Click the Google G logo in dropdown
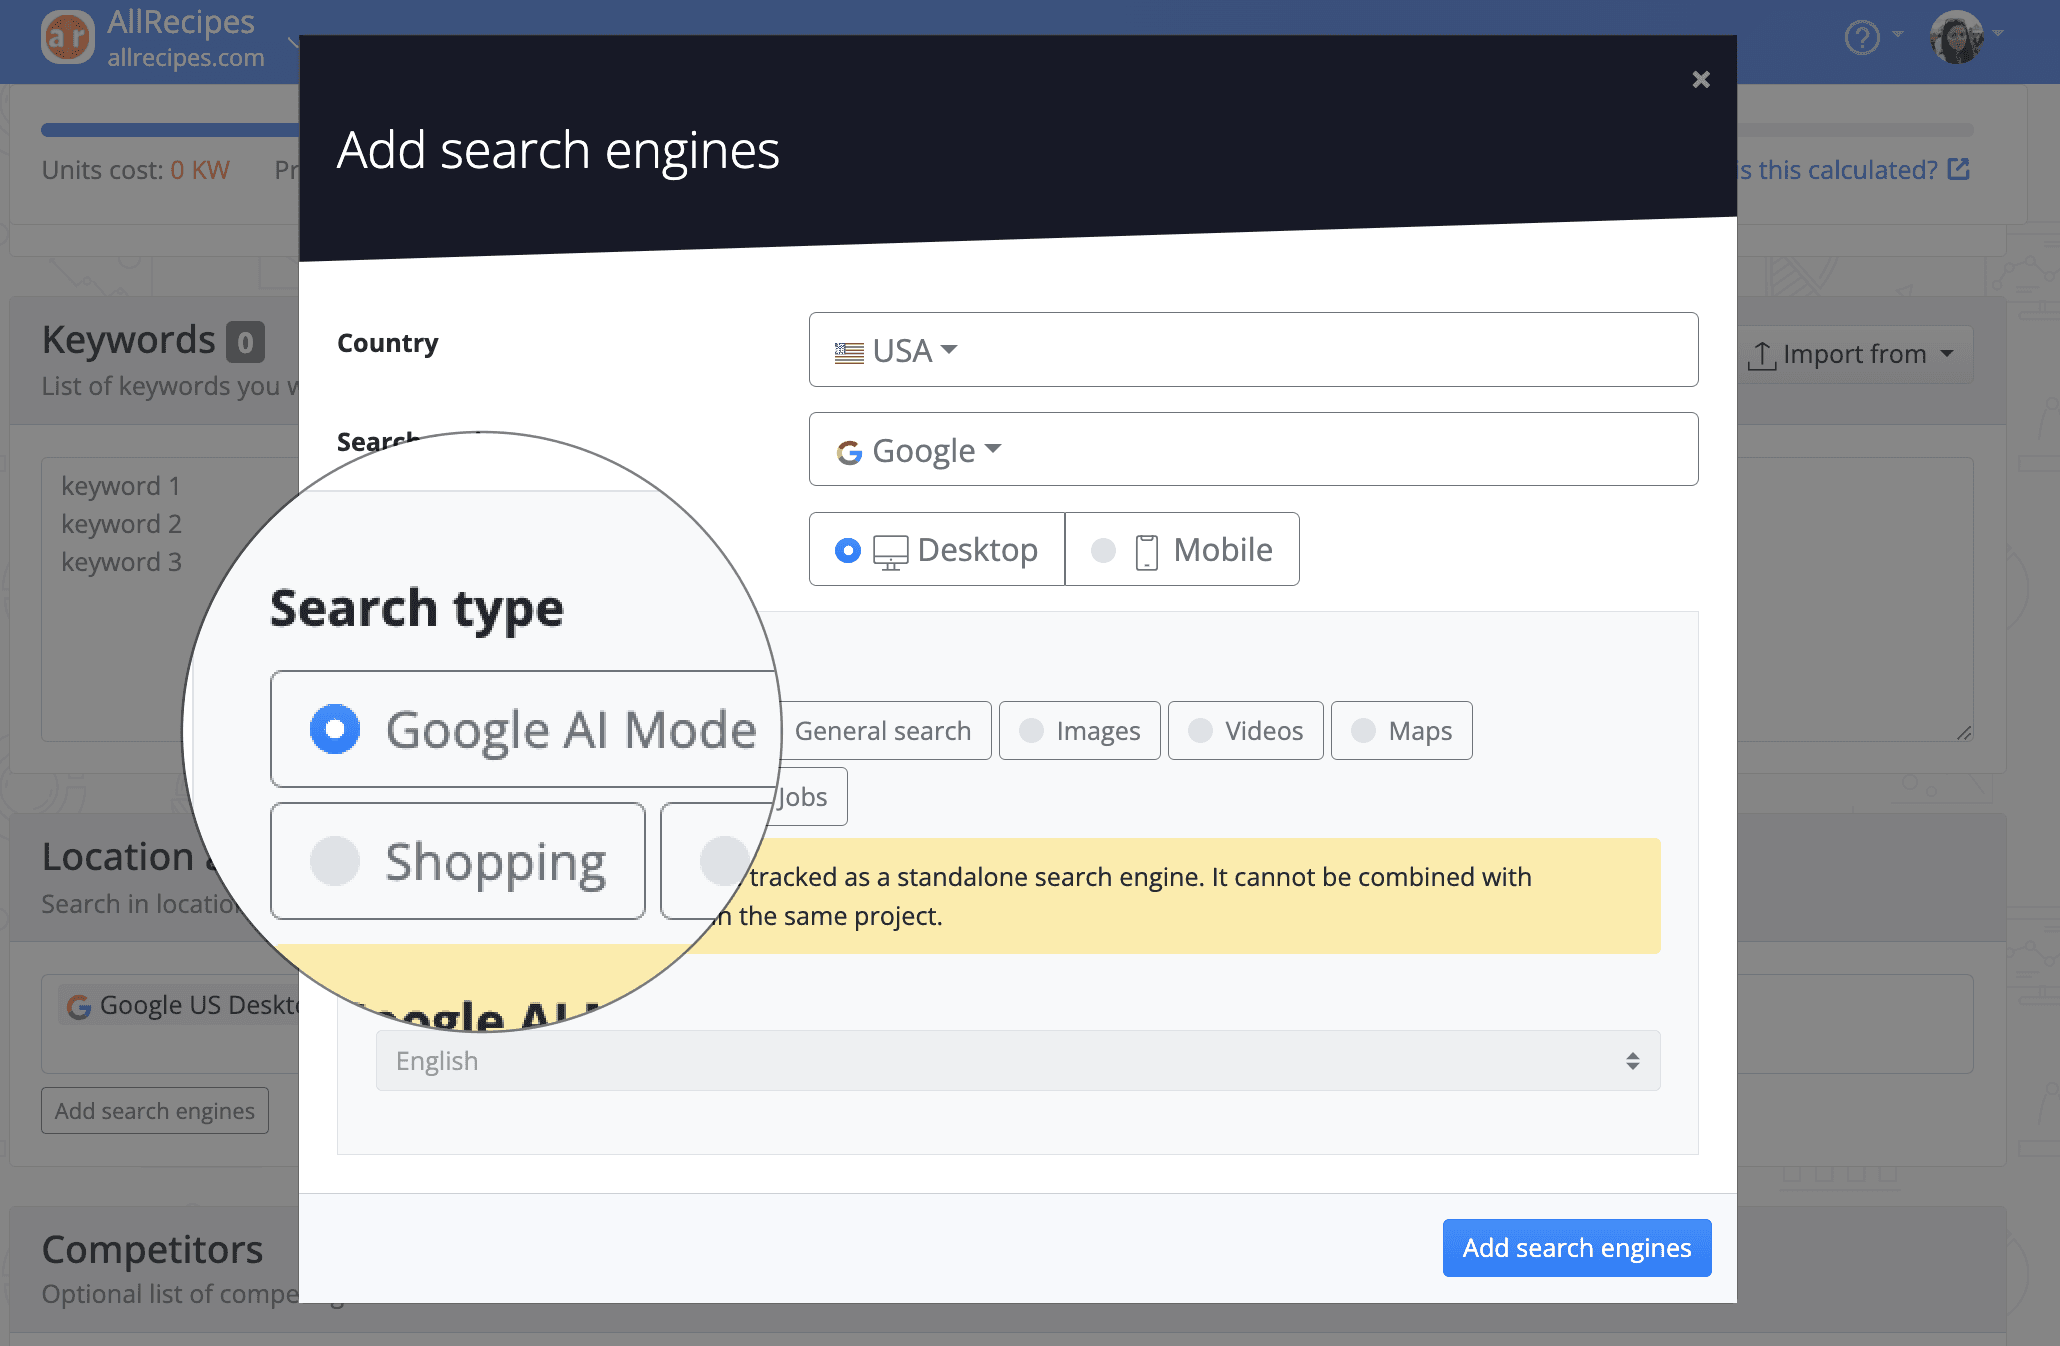 click(849, 452)
